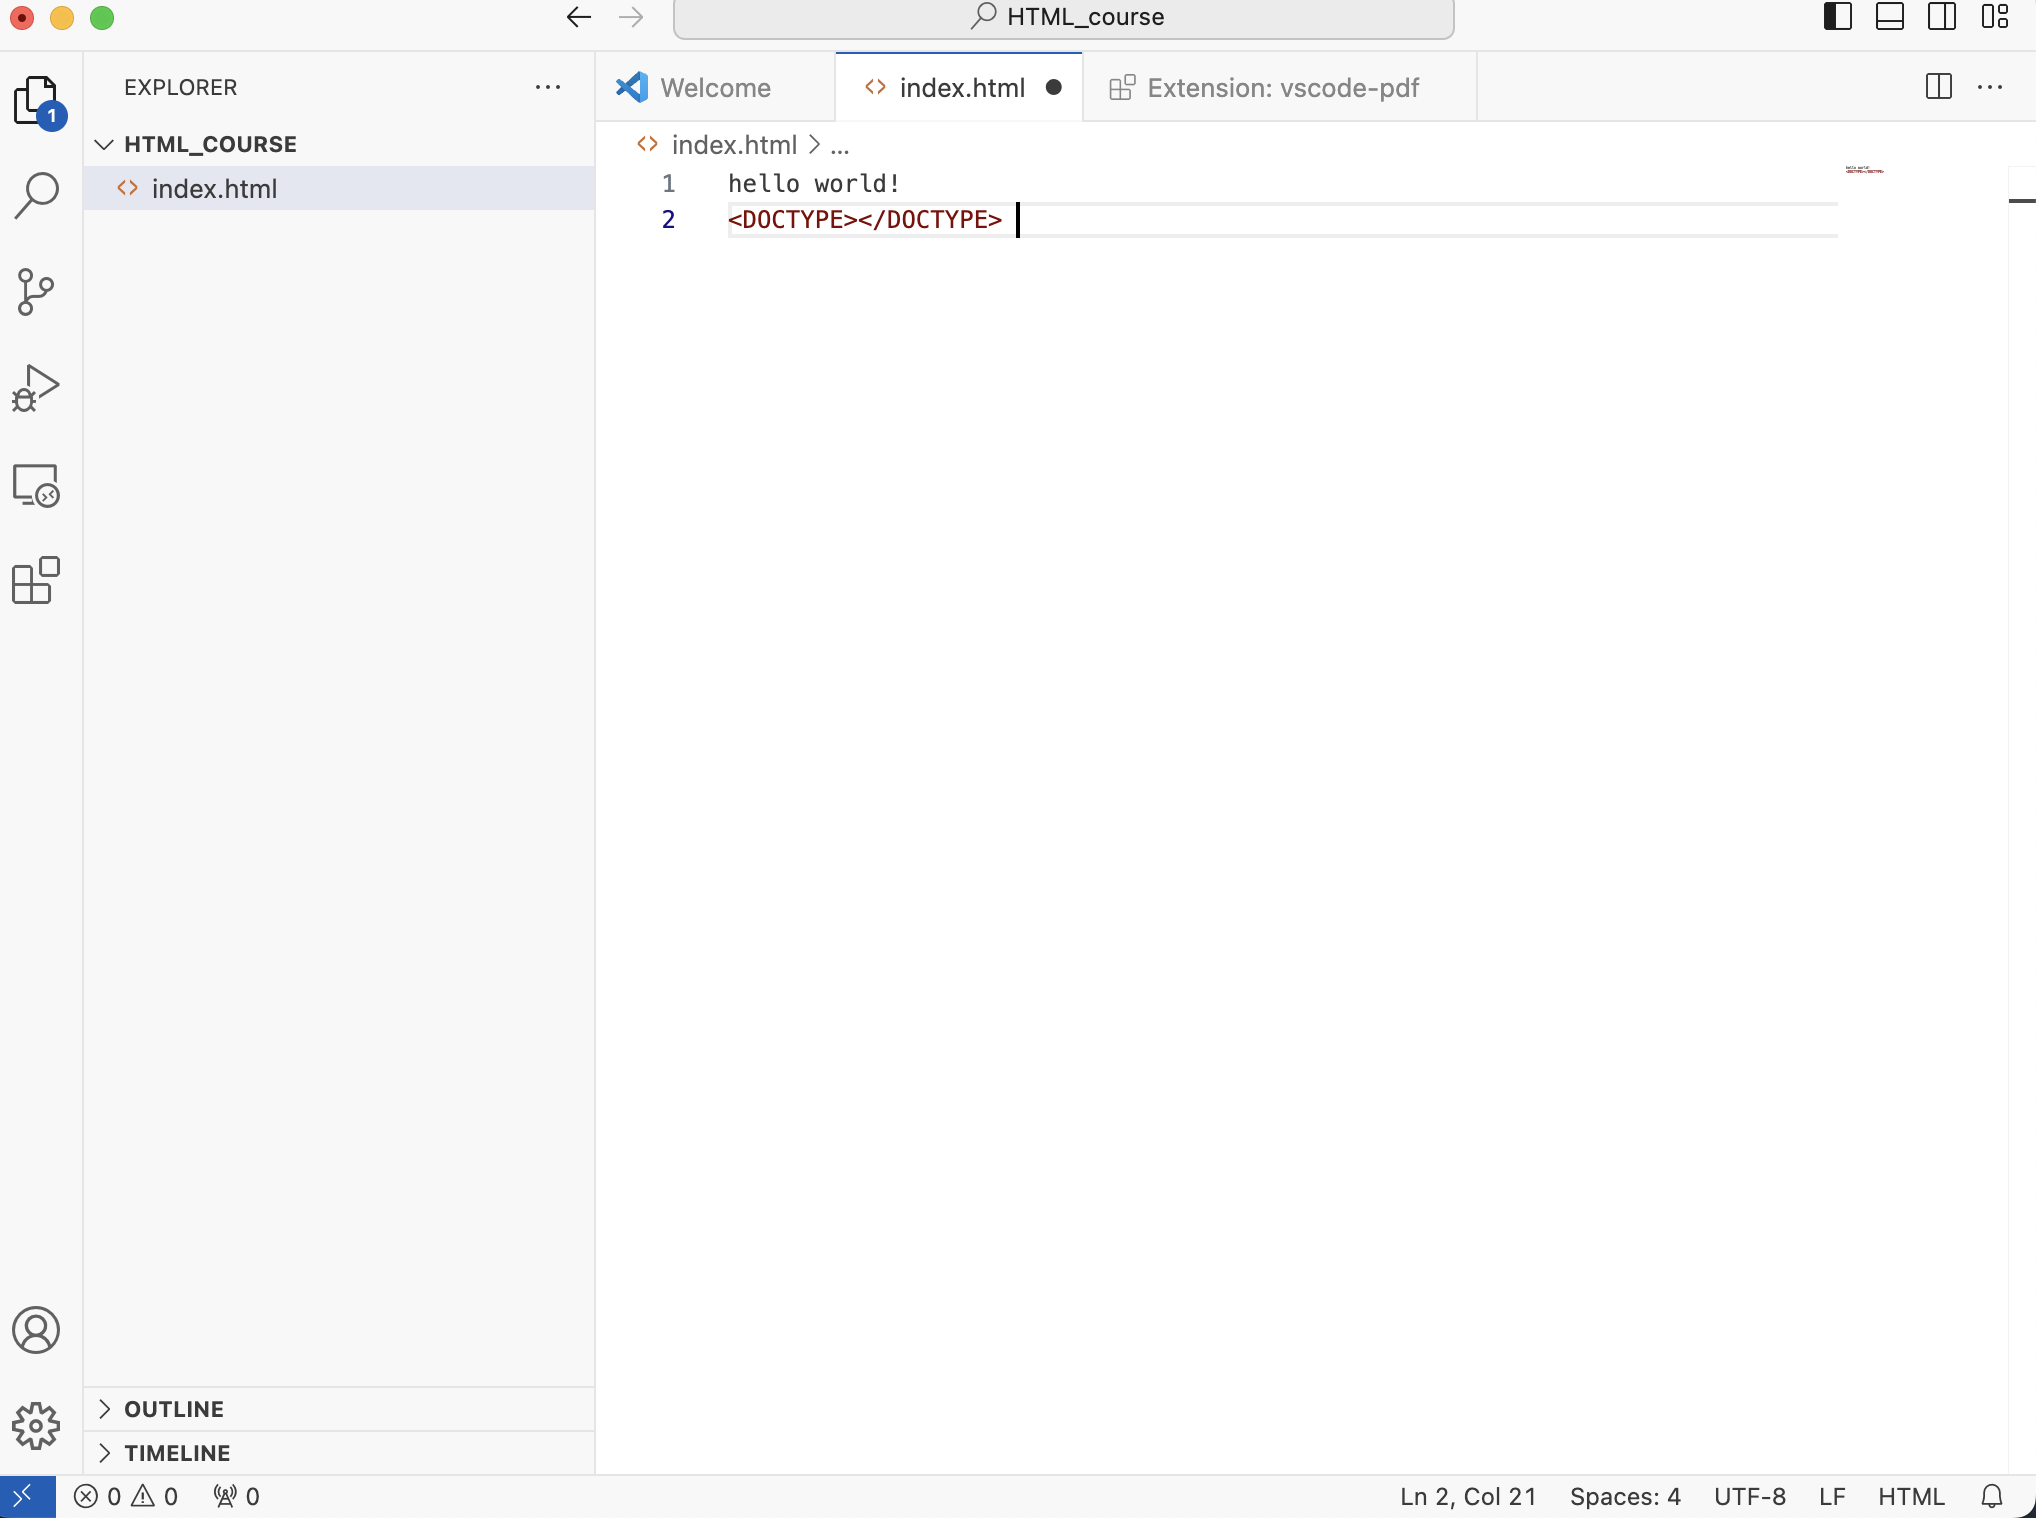This screenshot has height=1518, width=2036.
Task: Click the HTML_course command center search
Action: click(1064, 17)
